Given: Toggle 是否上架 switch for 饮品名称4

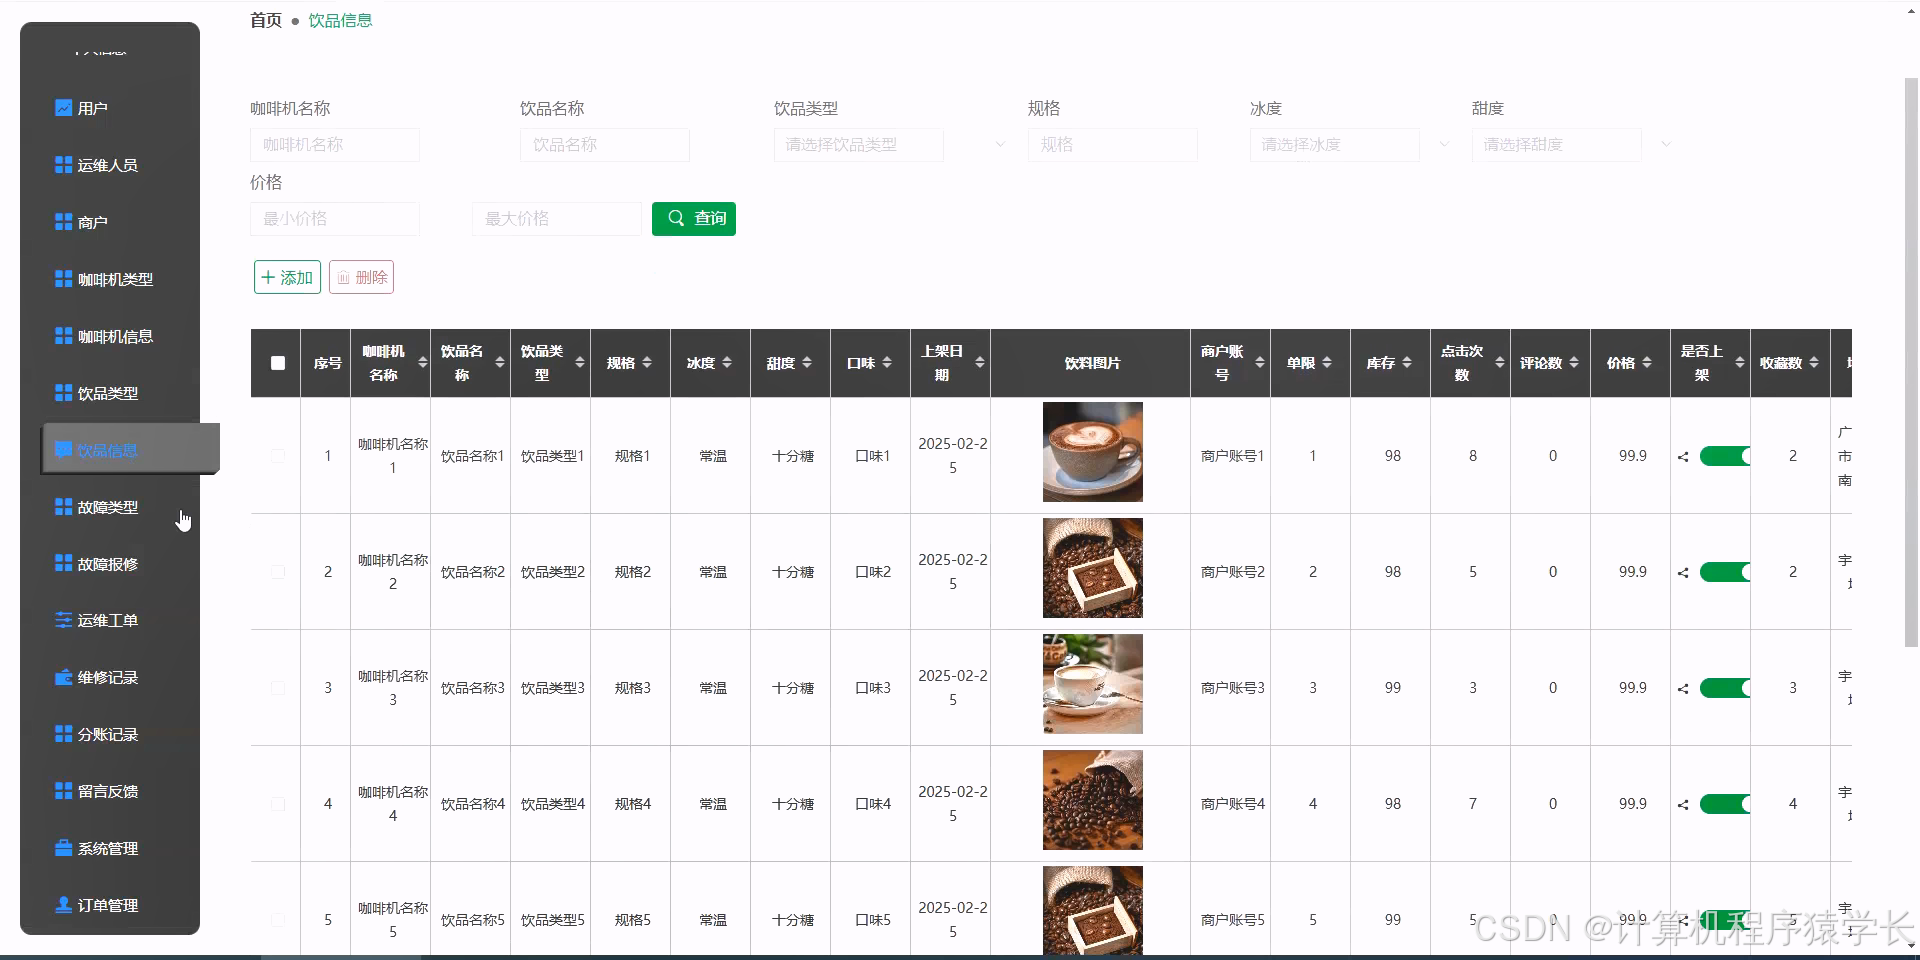Looking at the screenshot, I should pyautogui.click(x=1725, y=804).
